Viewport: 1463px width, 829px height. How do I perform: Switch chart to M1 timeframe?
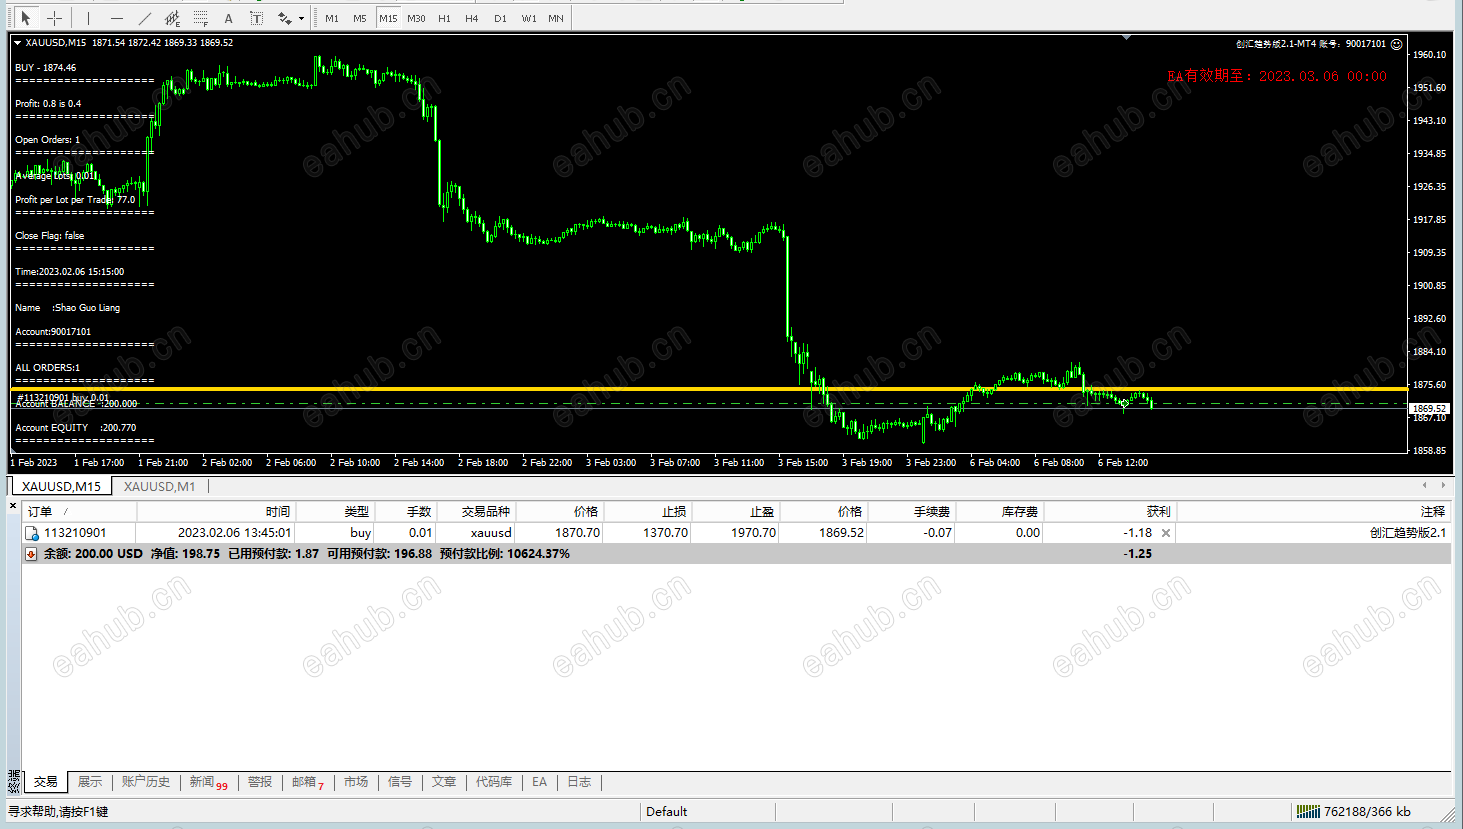click(332, 18)
